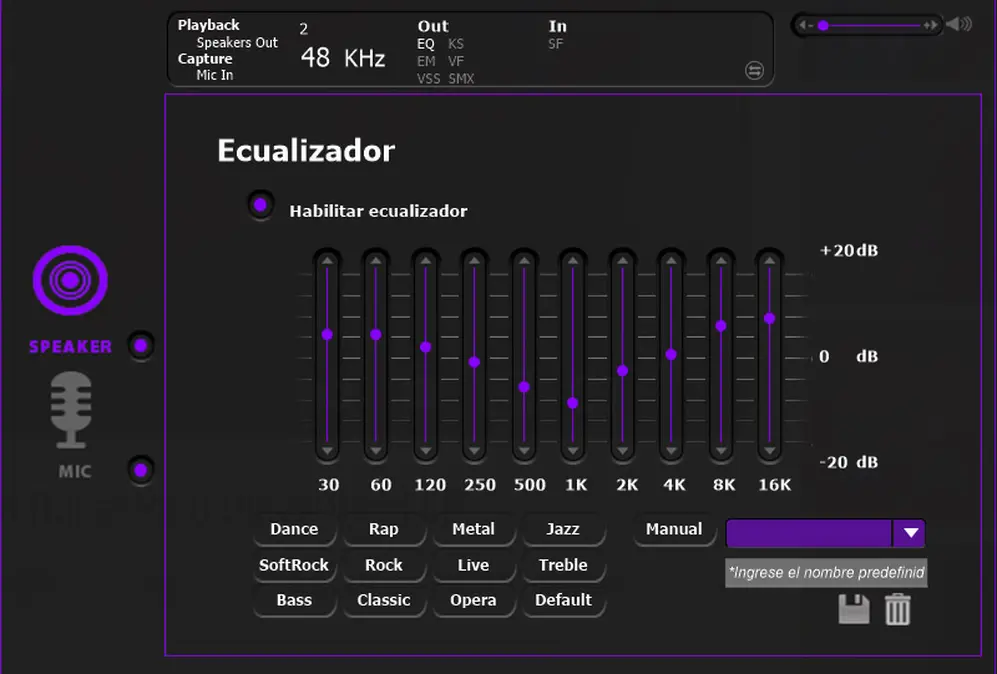The height and width of the screenshot is (674, 997).
Task: Click the EQ indicator under Out
Action: 425,45
